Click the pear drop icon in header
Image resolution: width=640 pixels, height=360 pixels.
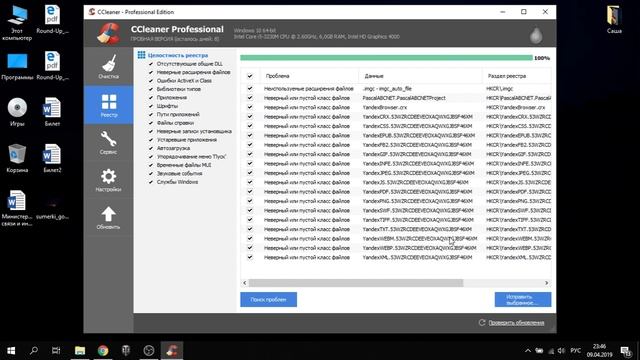536,36
